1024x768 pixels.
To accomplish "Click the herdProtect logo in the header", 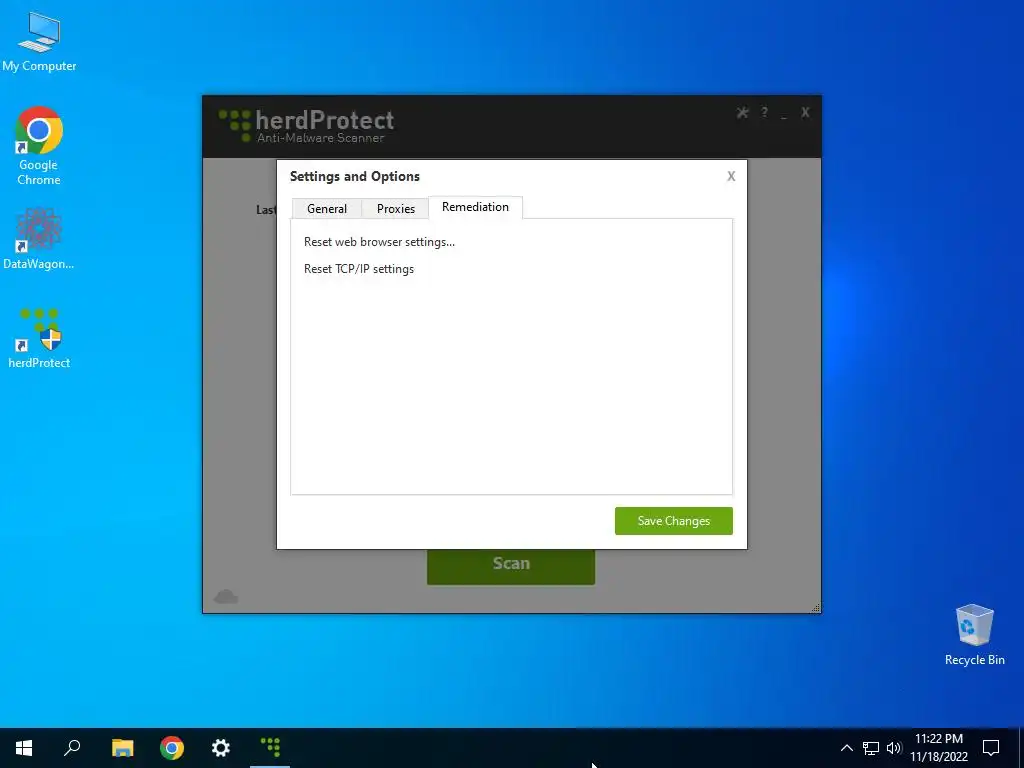I will click(306, 125).
